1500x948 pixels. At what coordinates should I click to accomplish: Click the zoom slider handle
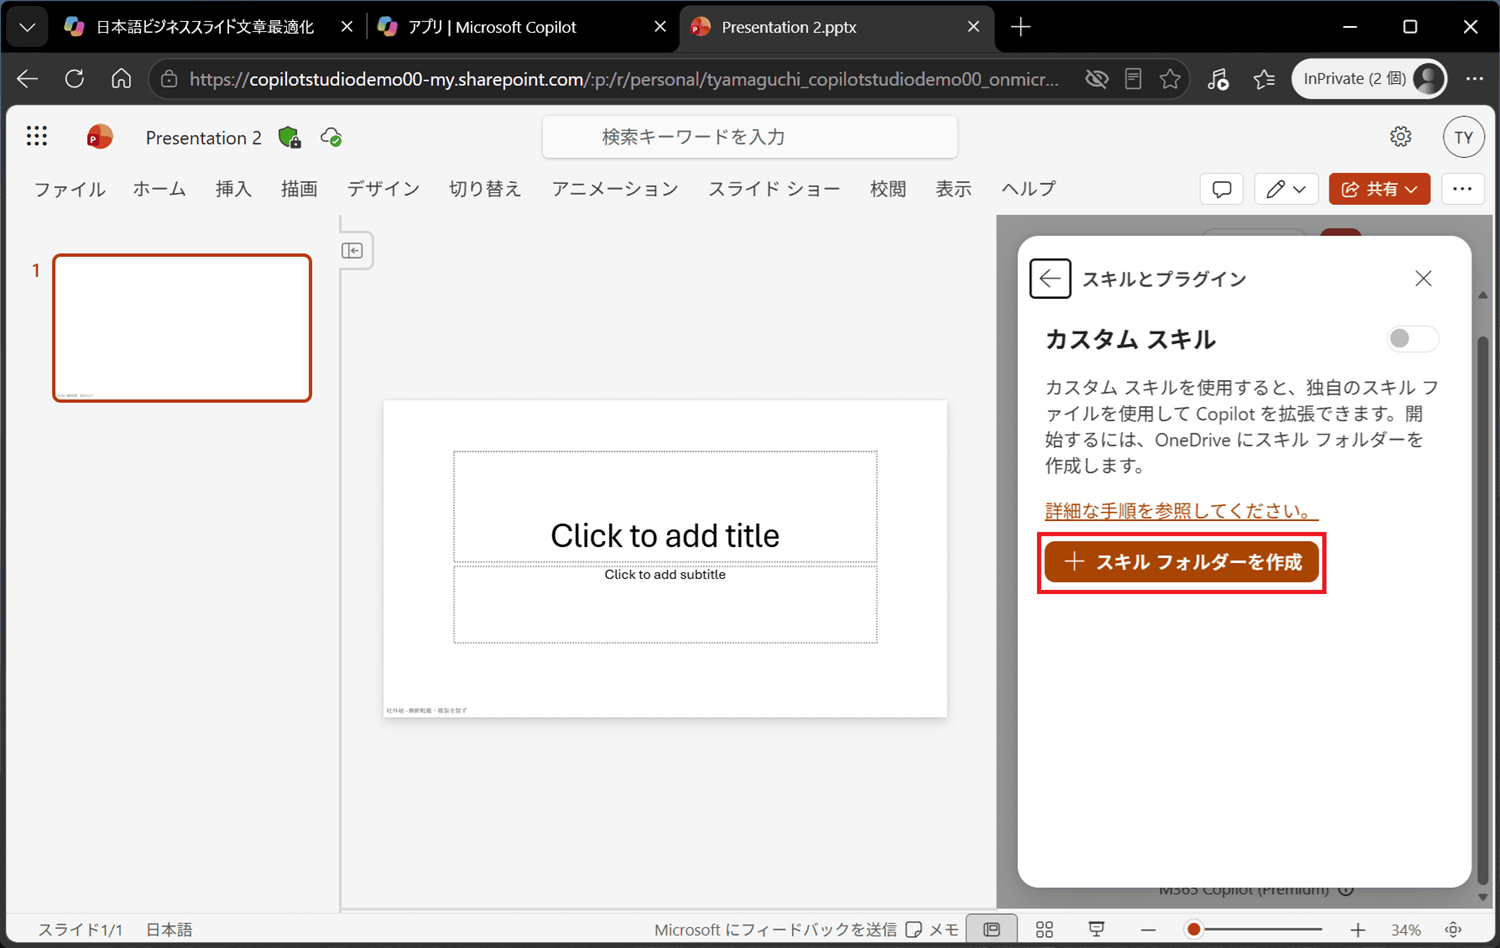1193,929
